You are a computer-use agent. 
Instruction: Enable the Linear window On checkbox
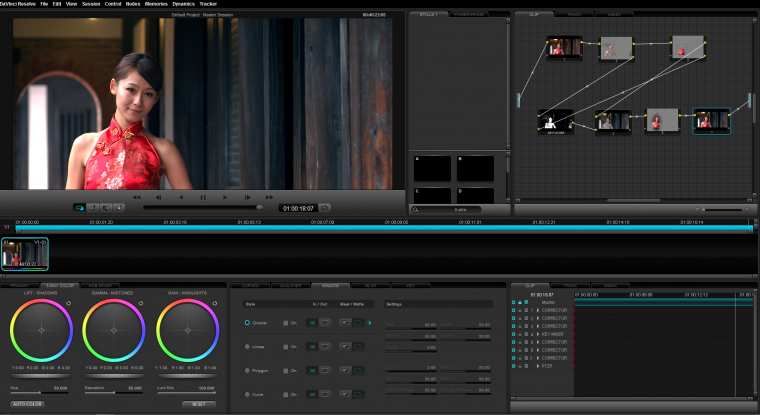pyautogui.click(x=286, y=346)
